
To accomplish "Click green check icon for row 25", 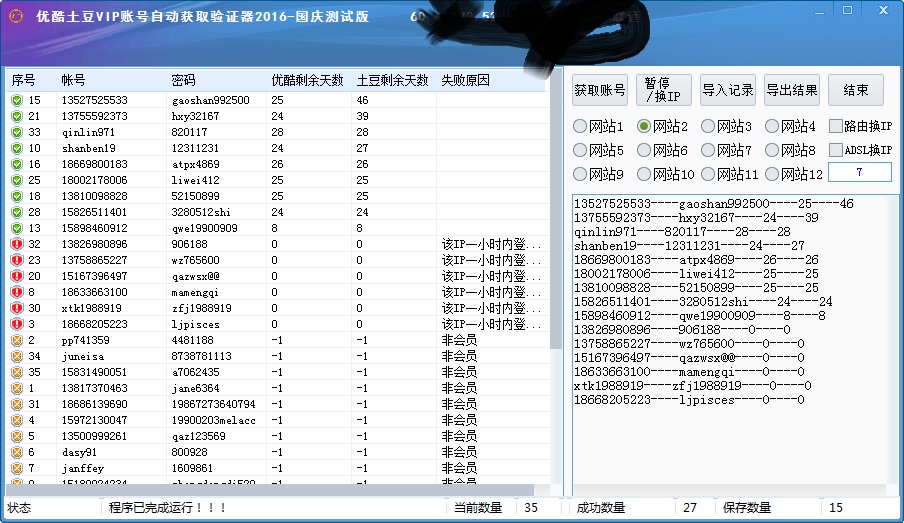I will click(x=17, y=180).
